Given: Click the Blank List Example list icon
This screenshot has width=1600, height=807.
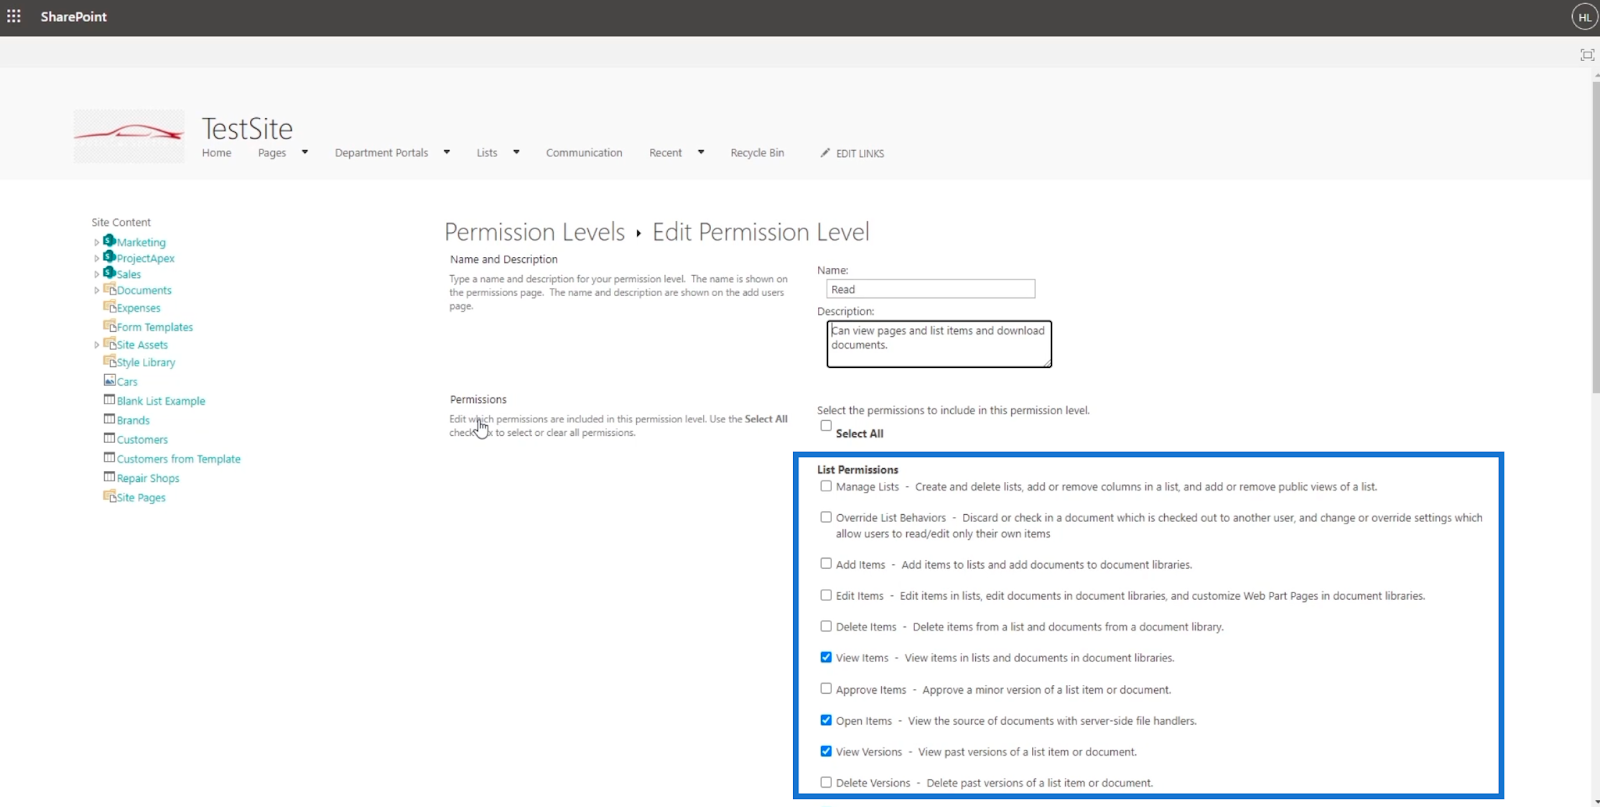Looking at the screenshot, I should pyautogui.click(x=110, y=400).
